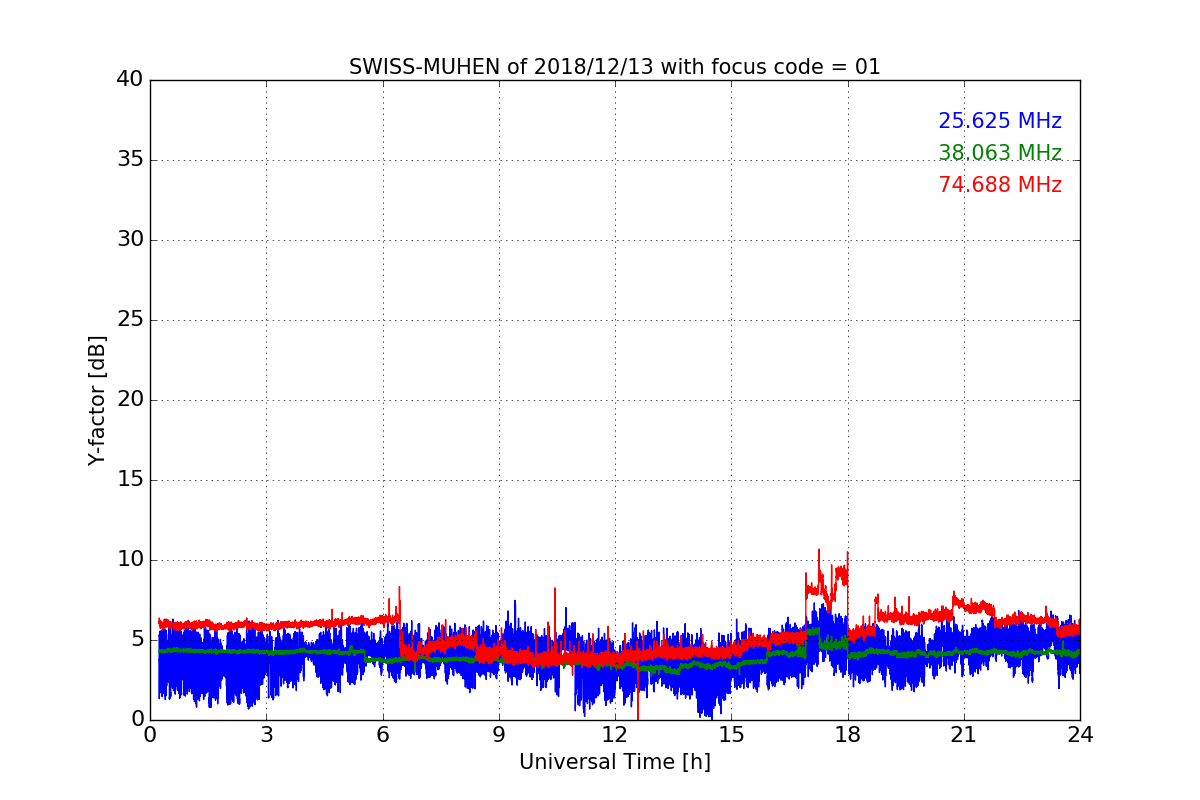Image resolution: width=1200 pixels, height=800 pixels.
Task: Click the y-axis tick value 15
Action: [130, 480]
